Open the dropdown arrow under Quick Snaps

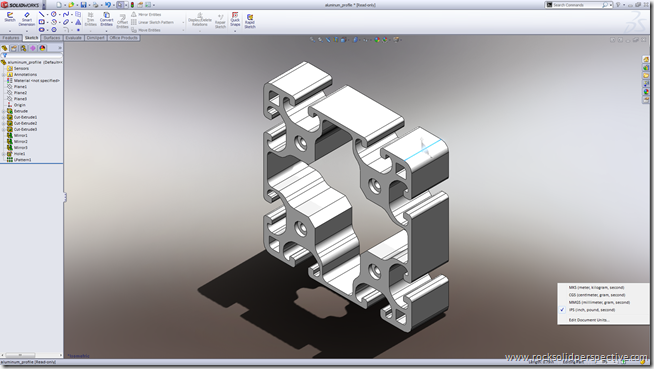coord(235,31)
